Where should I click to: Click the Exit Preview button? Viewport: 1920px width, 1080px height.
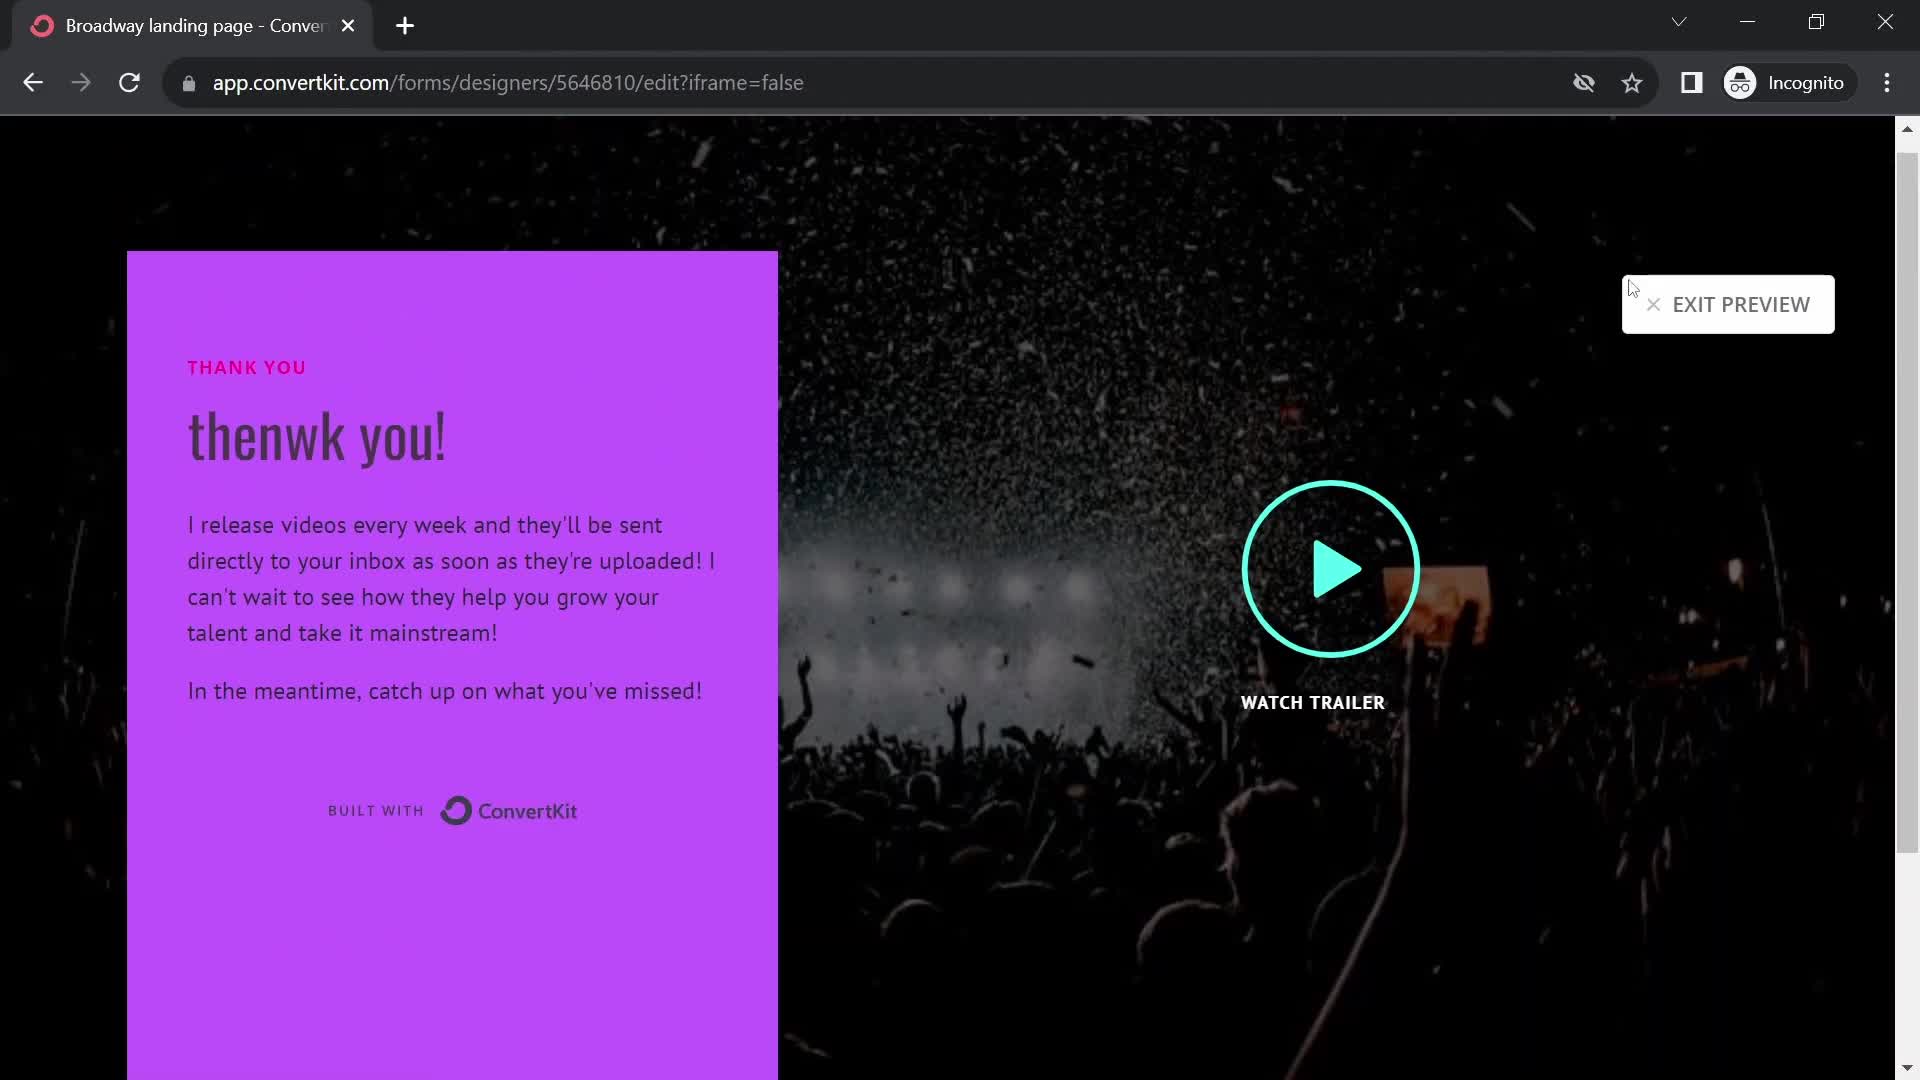click(1728, 304)
